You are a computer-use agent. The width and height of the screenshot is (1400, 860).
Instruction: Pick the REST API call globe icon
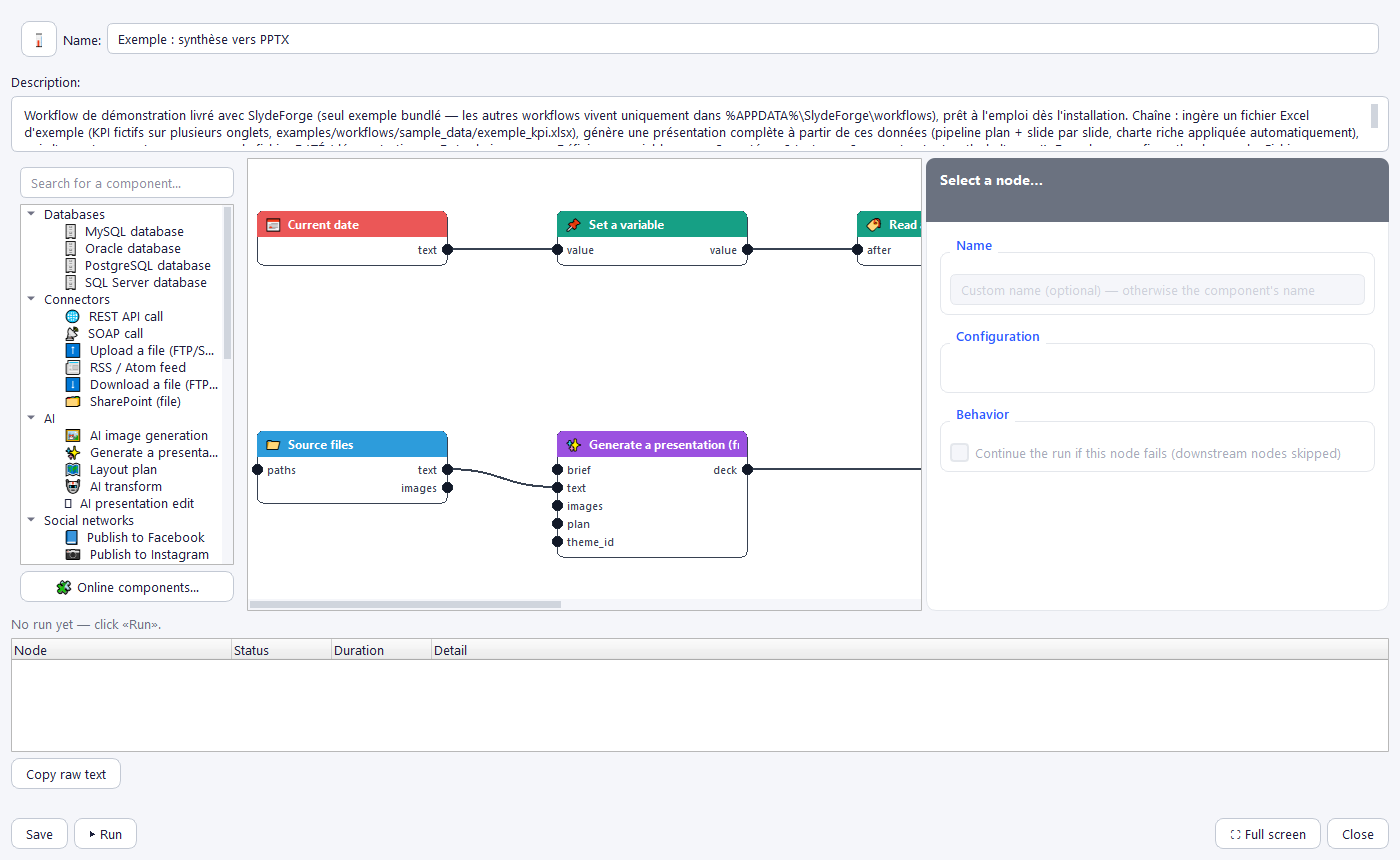click(72, 317)
